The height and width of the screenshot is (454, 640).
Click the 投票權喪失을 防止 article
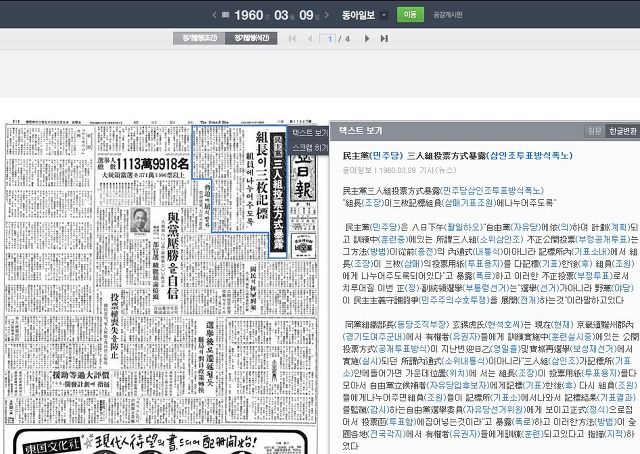114,327
